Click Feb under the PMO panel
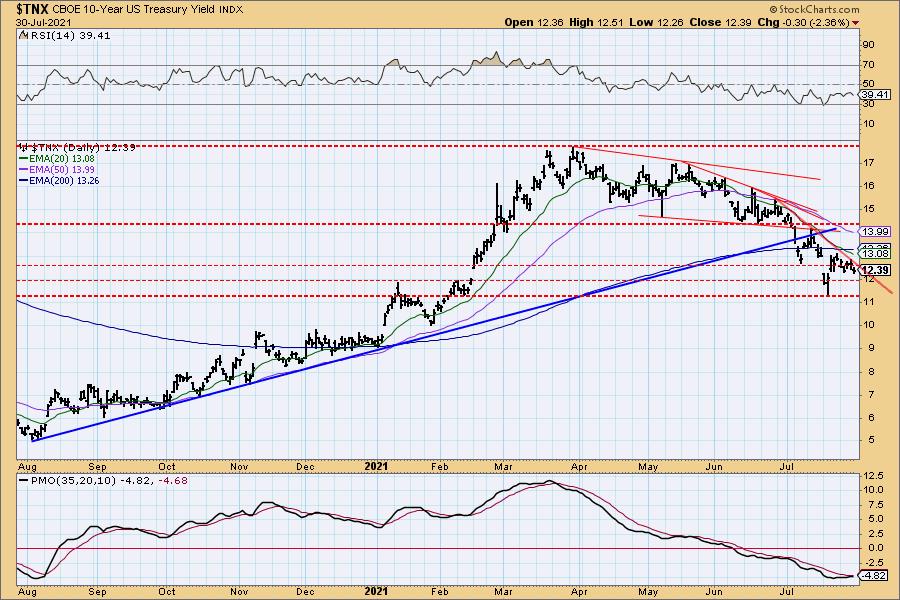 point(439,591)
